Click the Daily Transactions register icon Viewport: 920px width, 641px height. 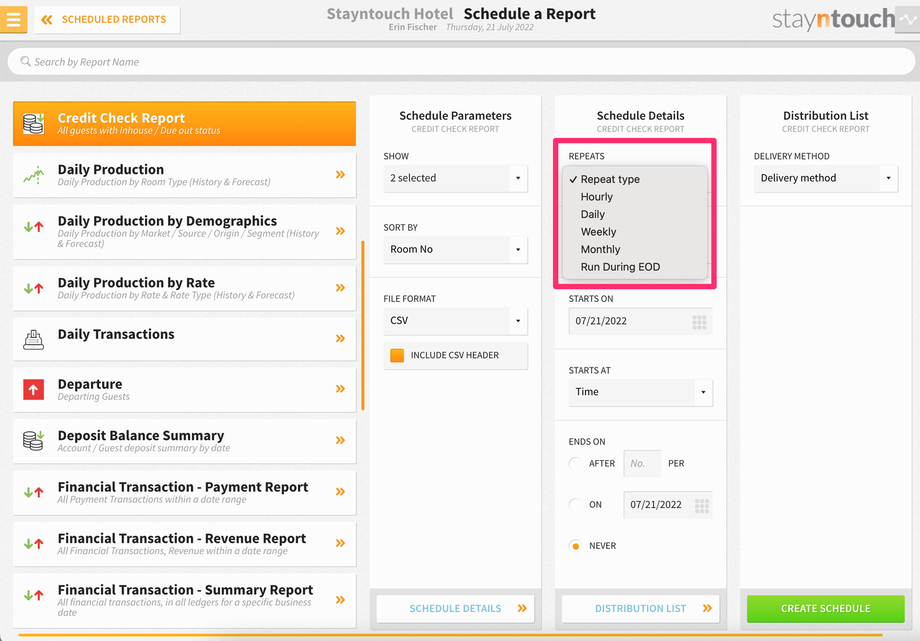[33, 339]
